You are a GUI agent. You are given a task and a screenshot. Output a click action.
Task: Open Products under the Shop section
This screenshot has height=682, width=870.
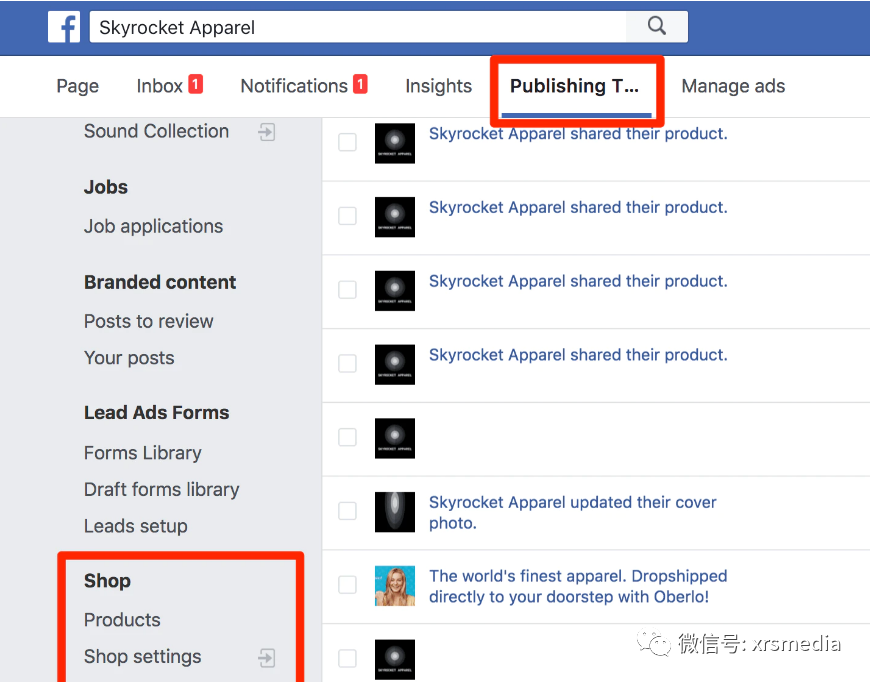(122, 620)
